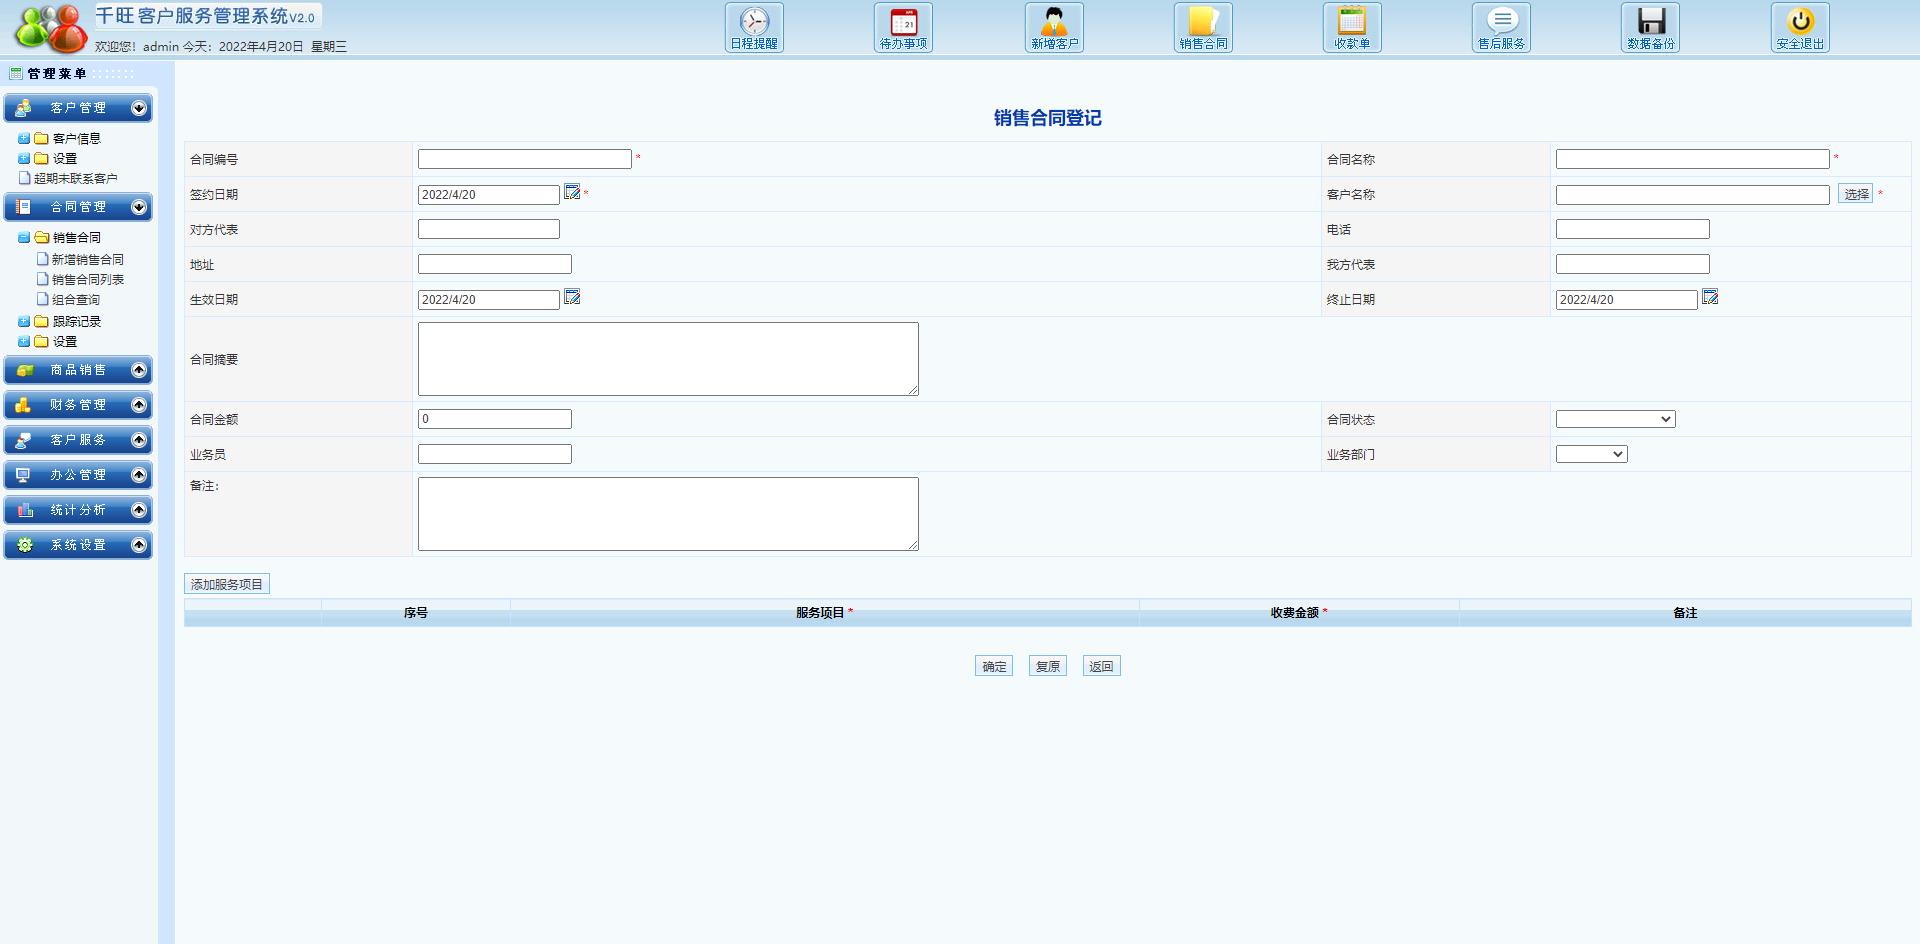Click into the 合同摘要 text area
This screenshot has height=944, width=1920.
pyautogui.click(x=668, y=359)
